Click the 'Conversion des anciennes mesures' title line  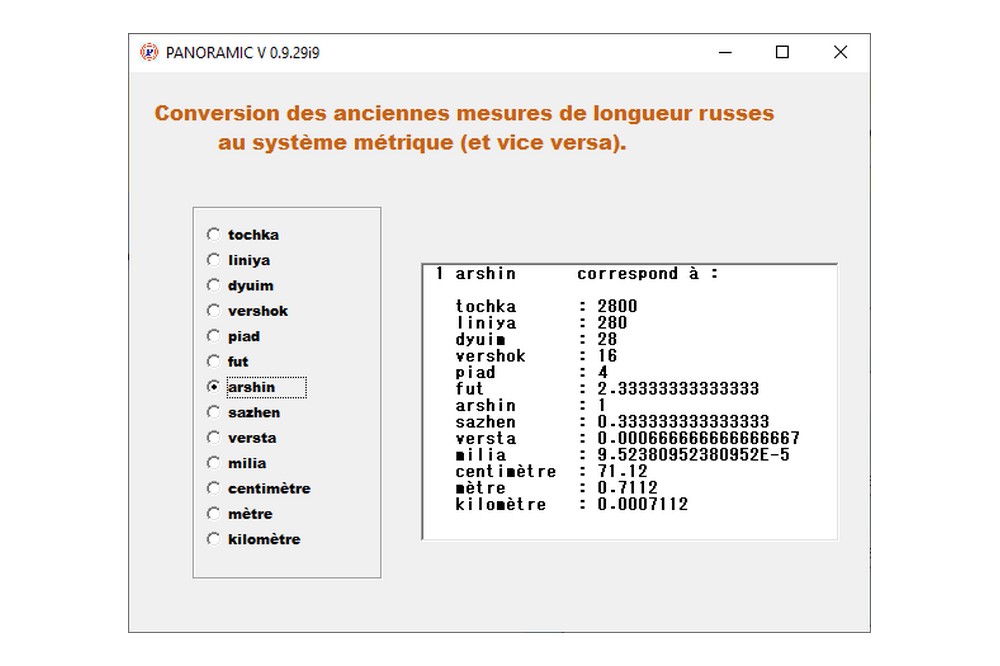coord(464,113)
